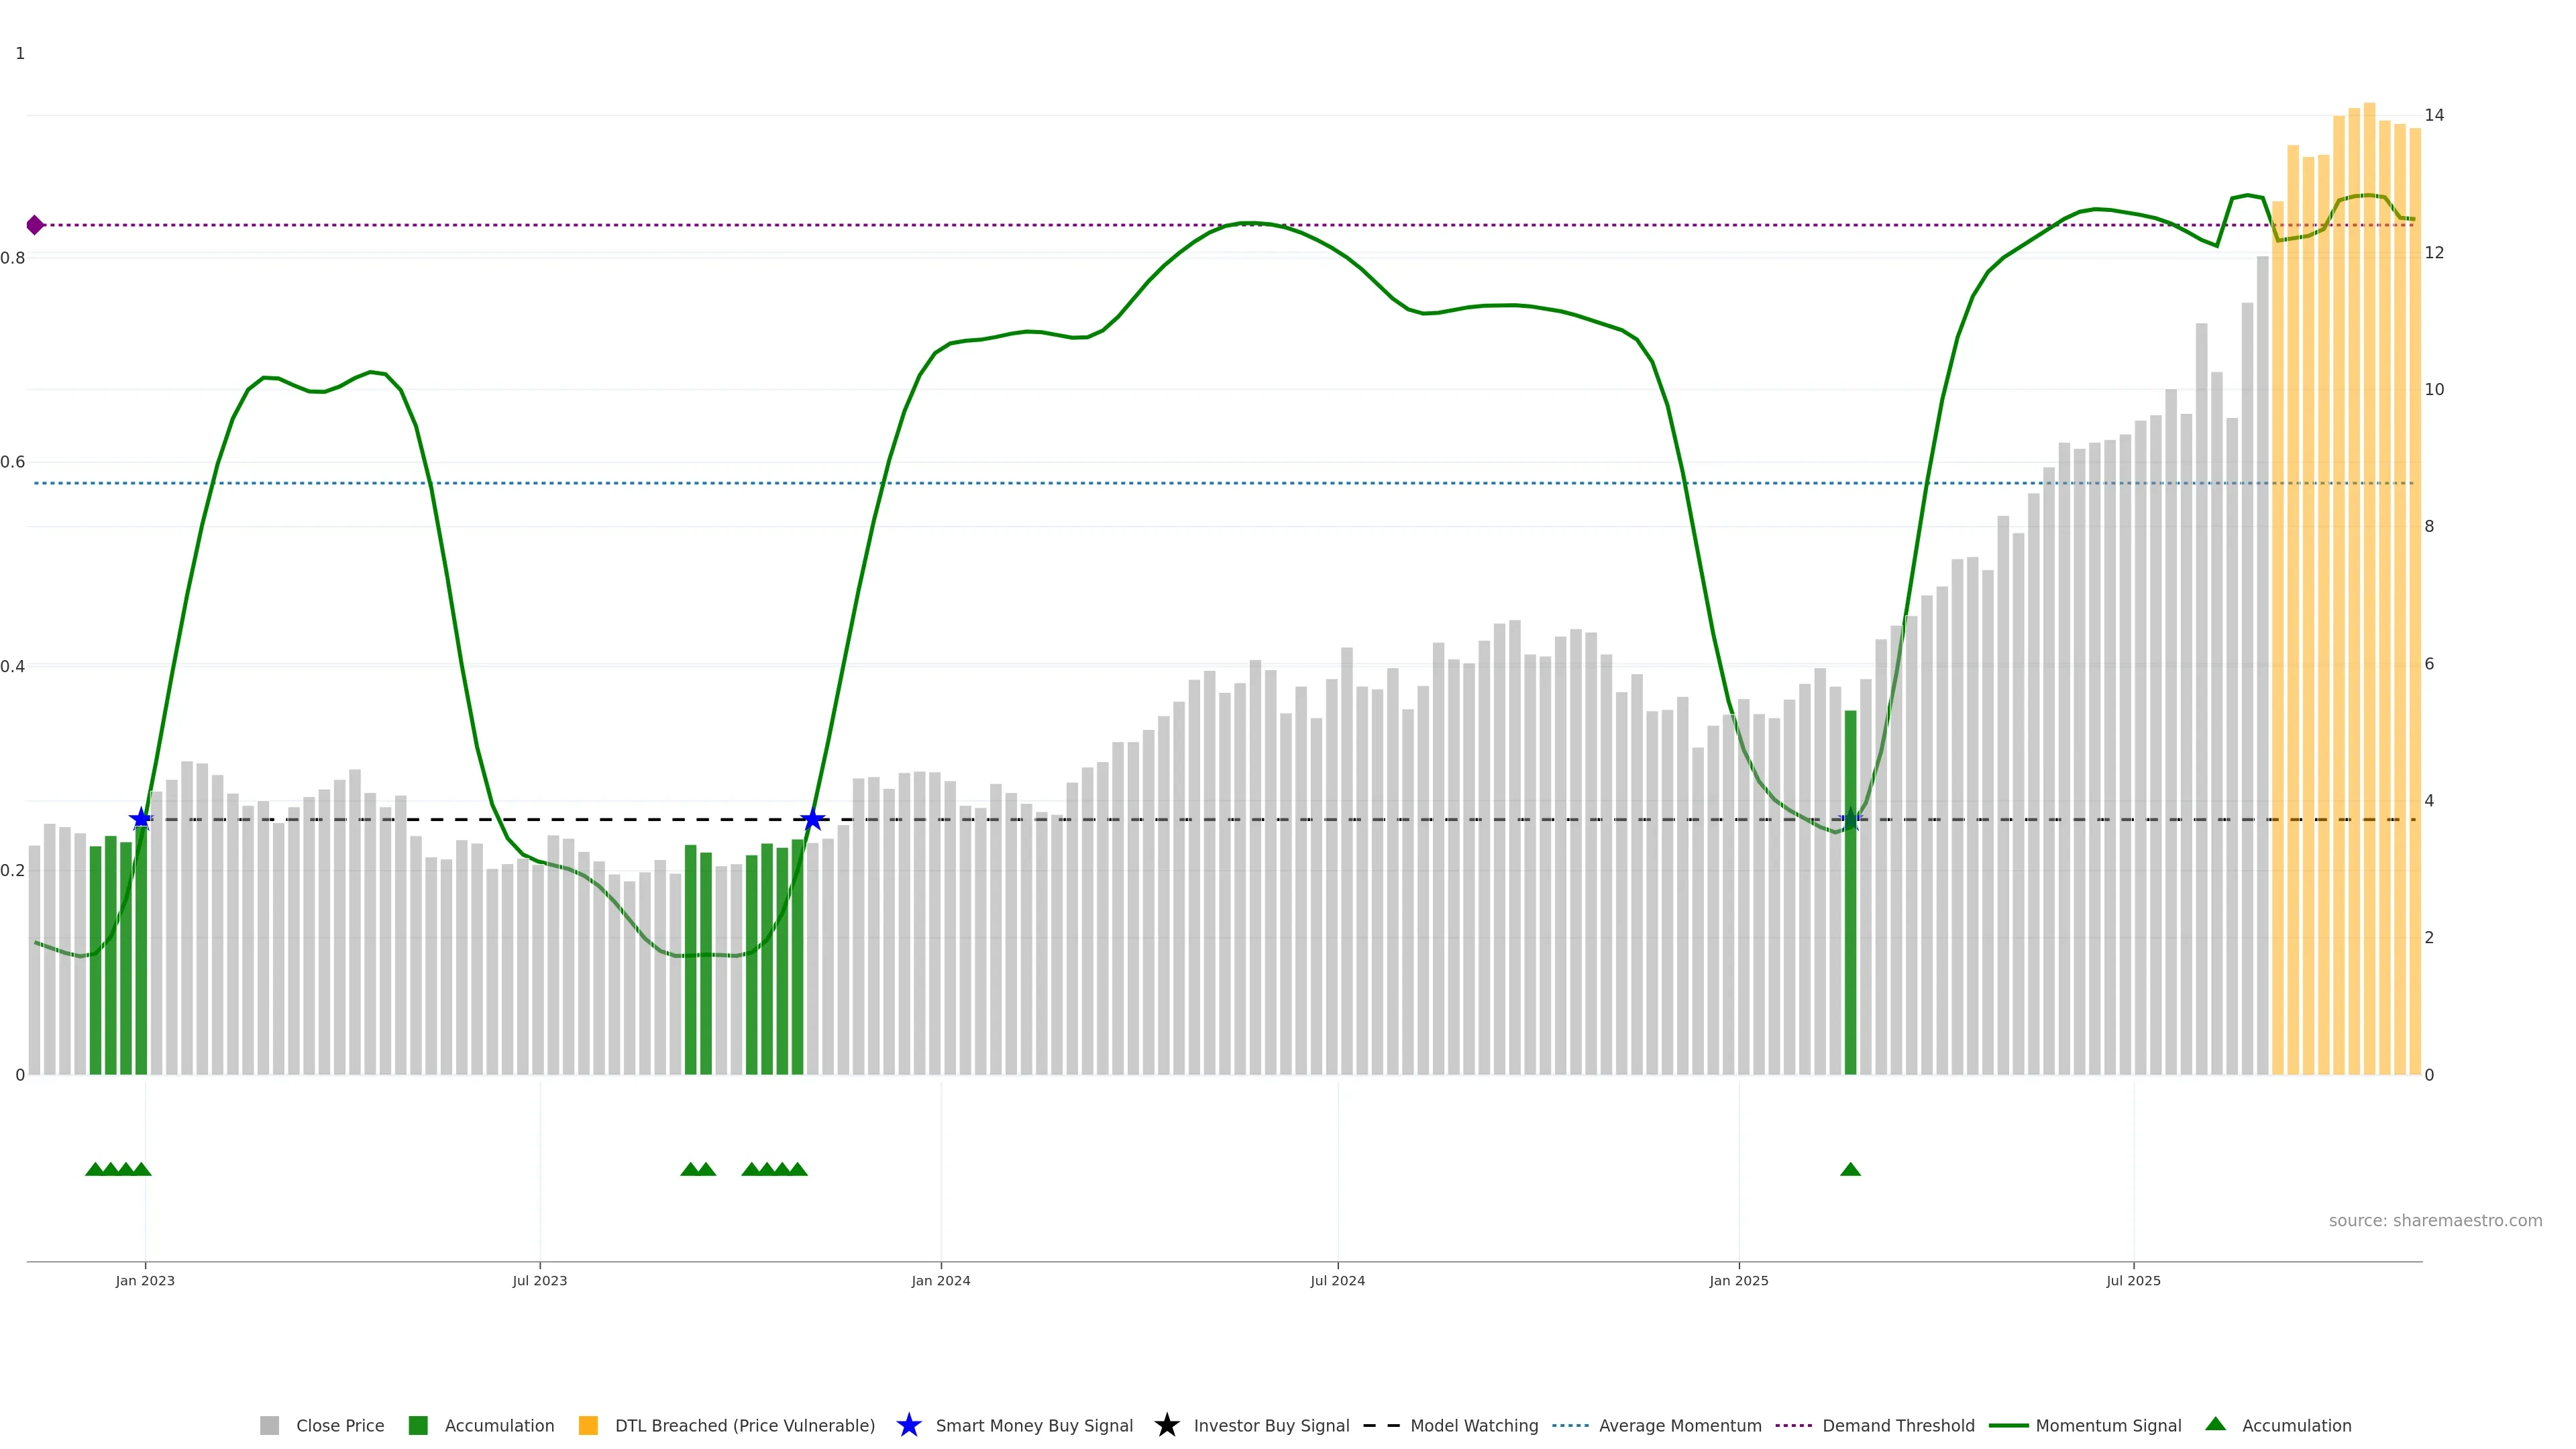The width and height of the screenshot is (2576, 1449).
Task: Click the grey Close Price color swatch
Action: 270,1425
